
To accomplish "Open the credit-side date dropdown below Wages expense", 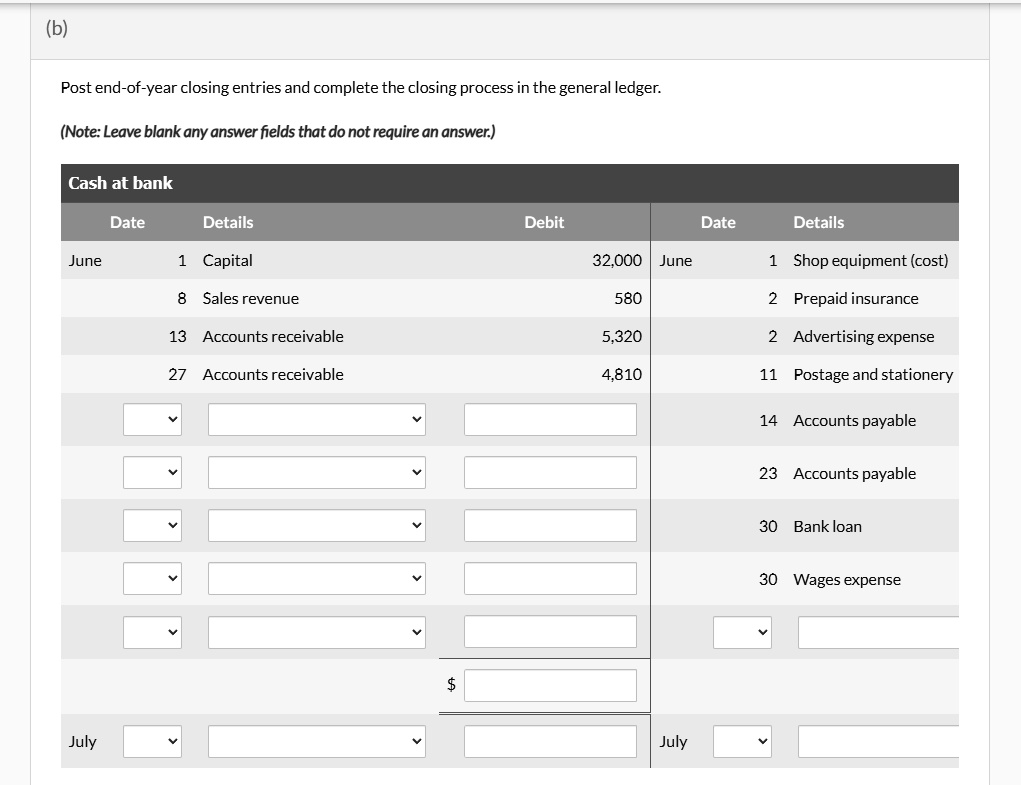I will (x=742, y=632).
